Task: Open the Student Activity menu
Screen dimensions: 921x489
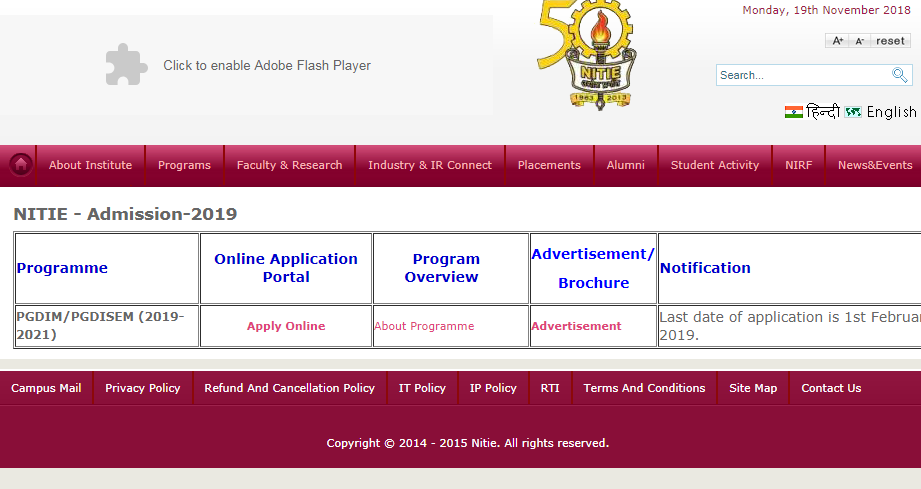Action: 715,165
